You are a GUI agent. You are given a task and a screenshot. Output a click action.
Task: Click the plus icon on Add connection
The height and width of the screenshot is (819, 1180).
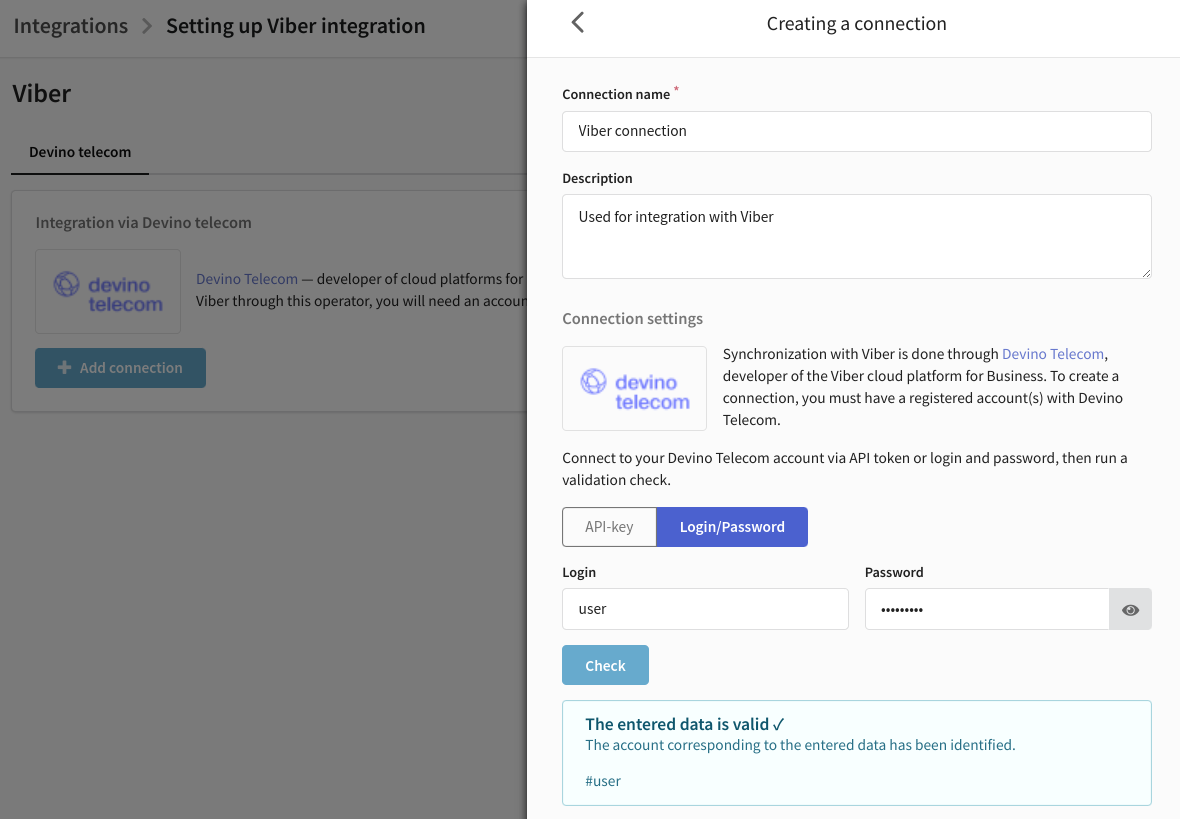[x=65, y=367]
